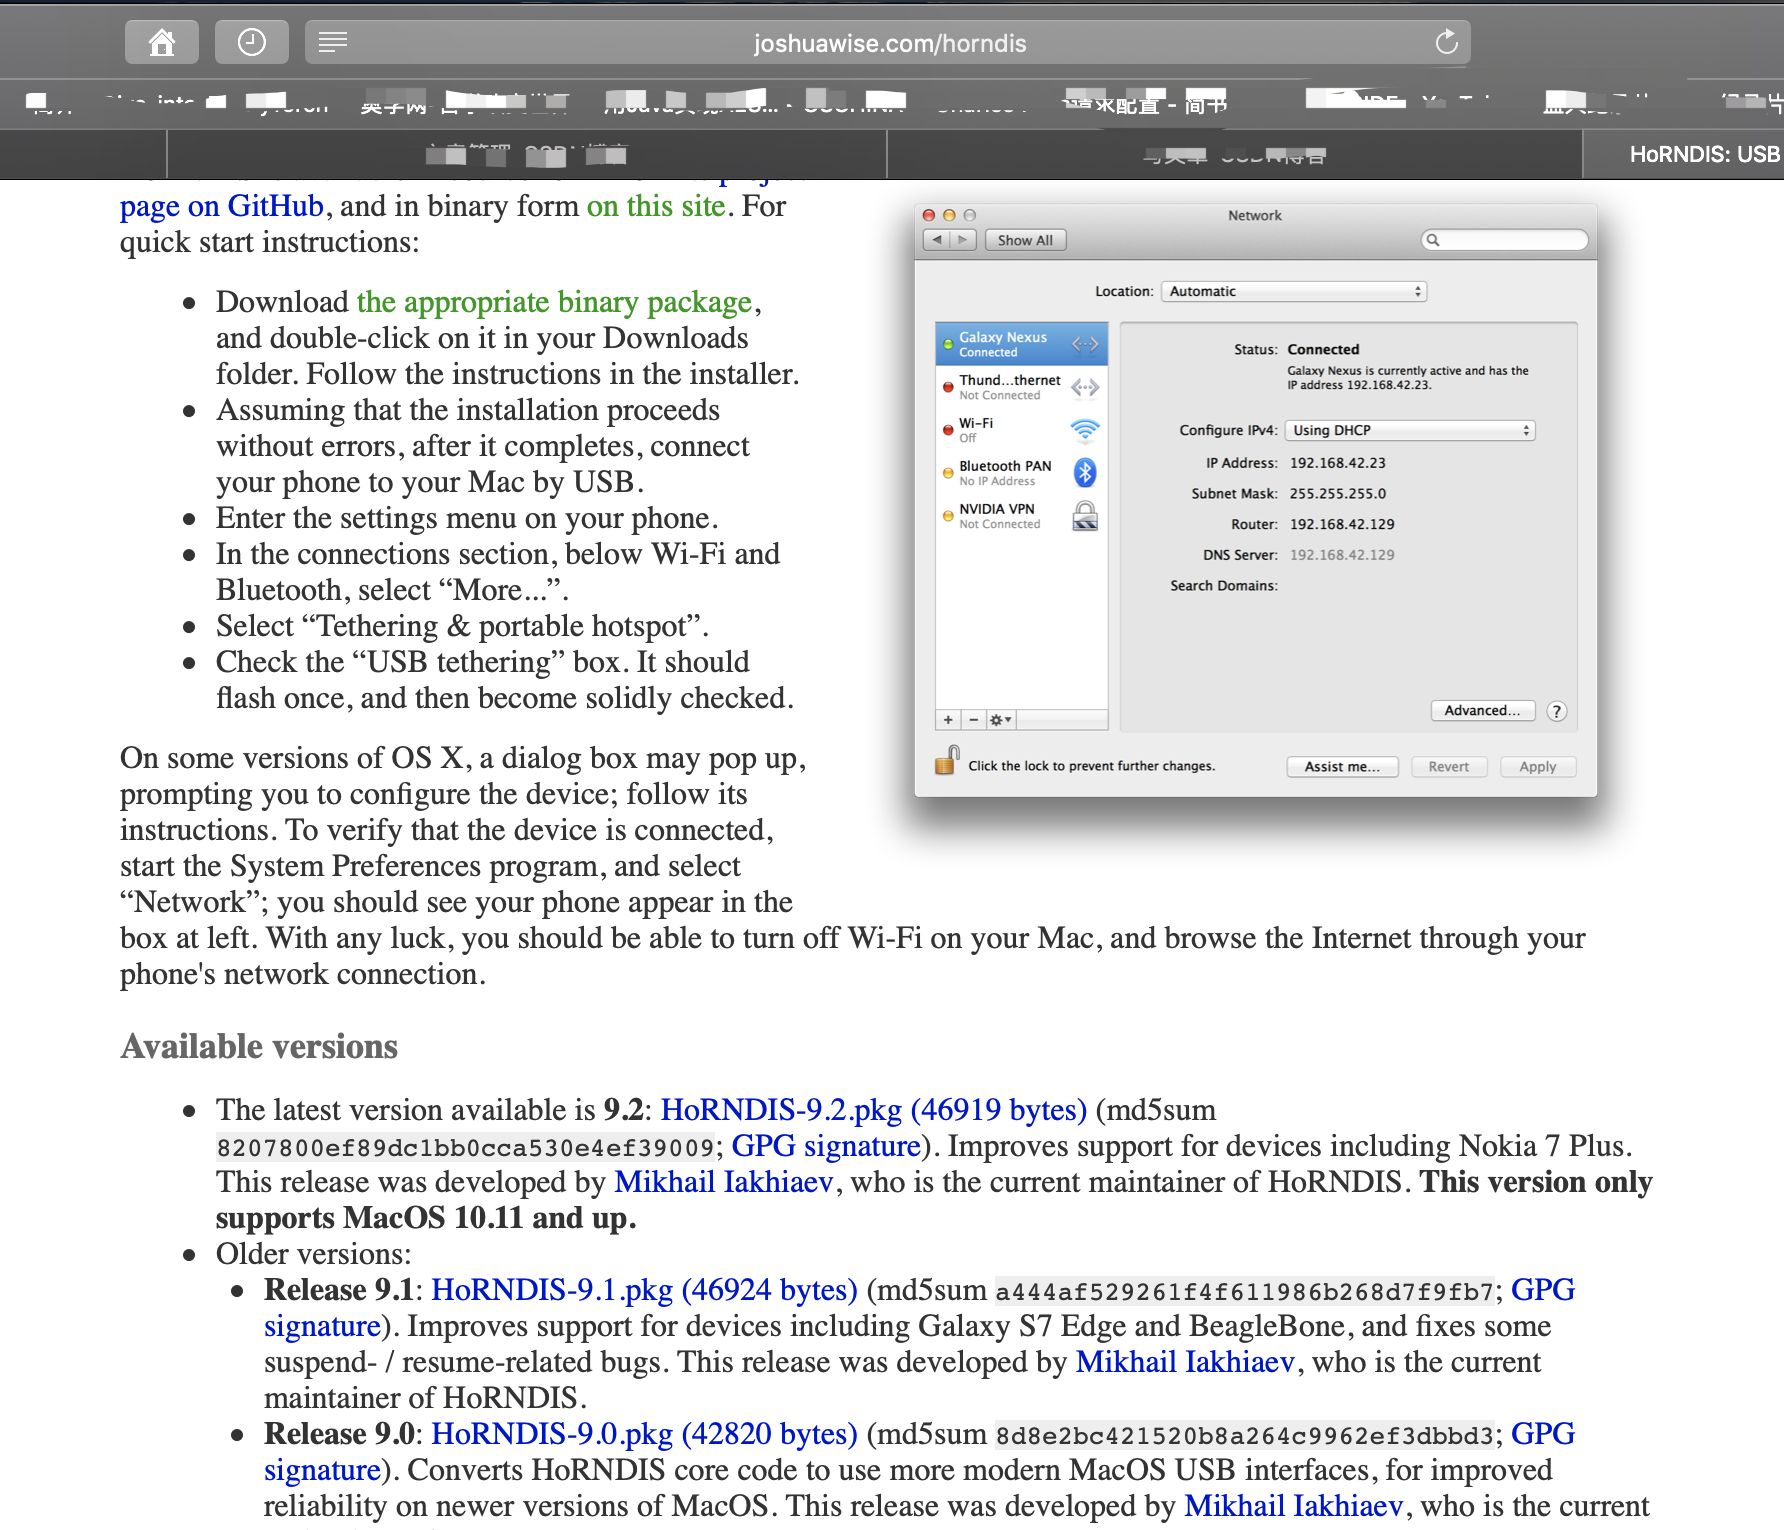Click the Revert button
This screenshot has height=1530, width=1784.
coord(1449,767)
